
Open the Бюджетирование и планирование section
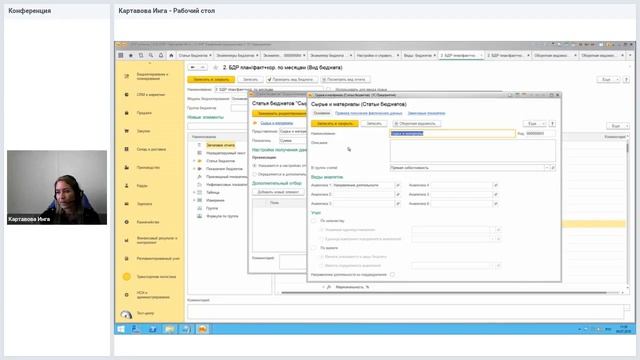152,76
